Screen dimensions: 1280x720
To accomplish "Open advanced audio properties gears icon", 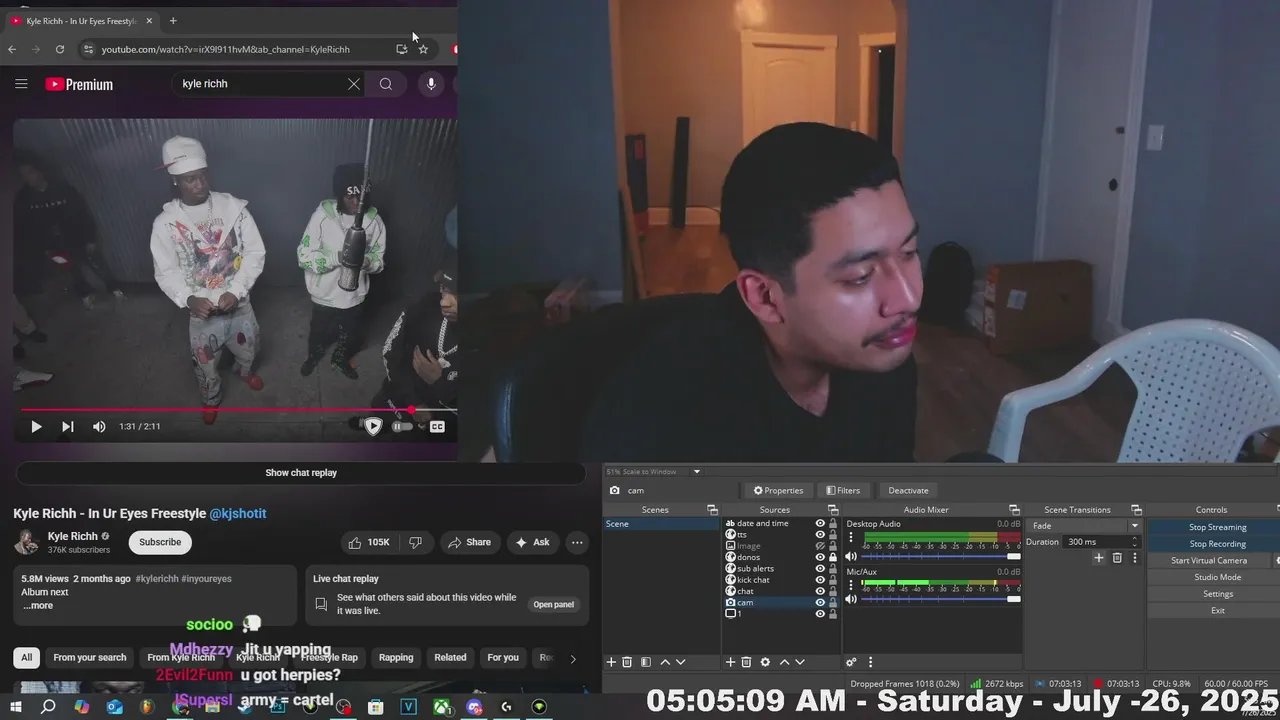I will click(x=851, y=662).
